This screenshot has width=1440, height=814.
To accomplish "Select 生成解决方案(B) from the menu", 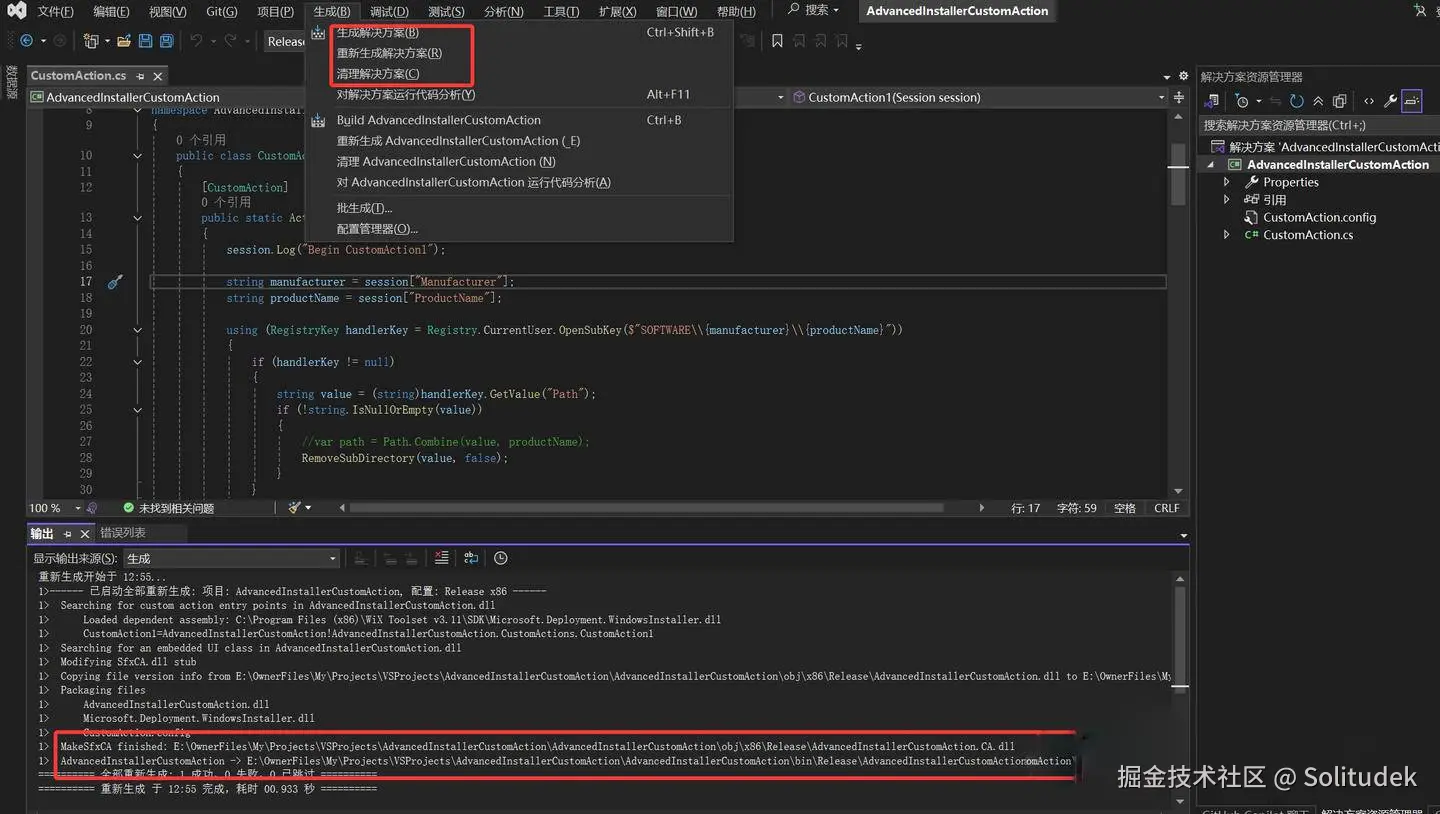I will (x=378, y=33).
